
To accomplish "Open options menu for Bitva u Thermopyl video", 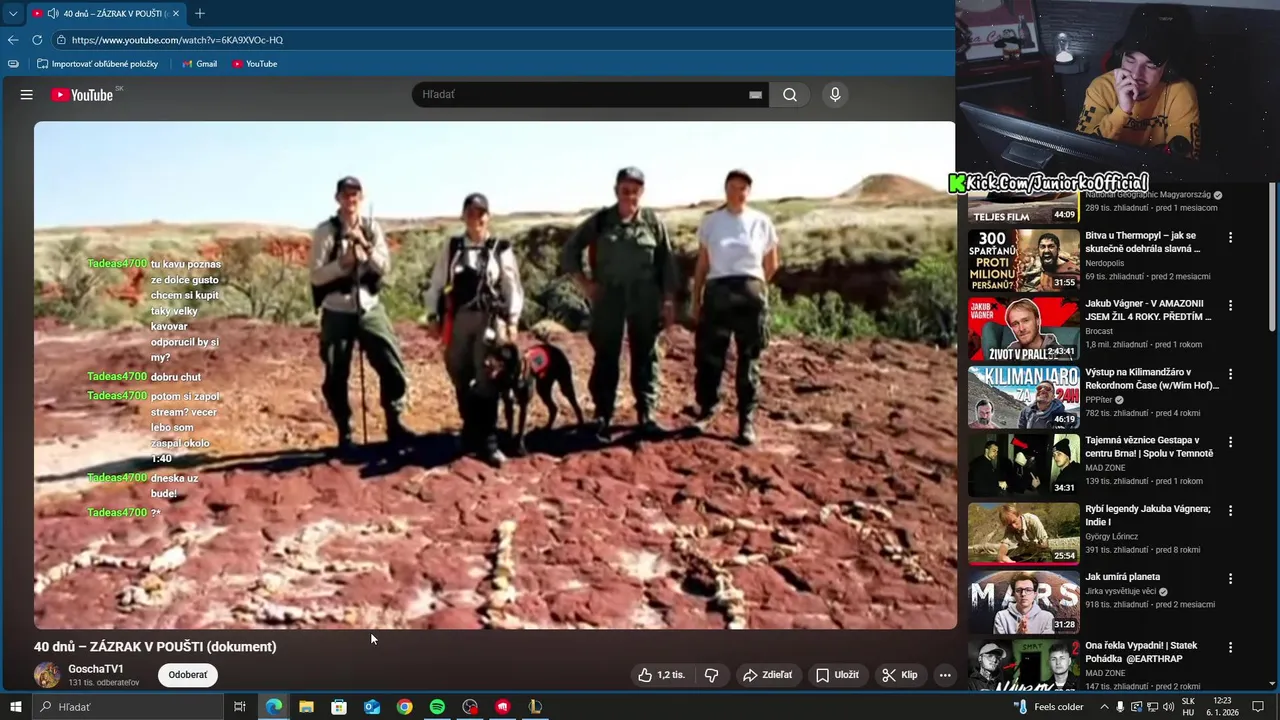I will (1231, 238).
